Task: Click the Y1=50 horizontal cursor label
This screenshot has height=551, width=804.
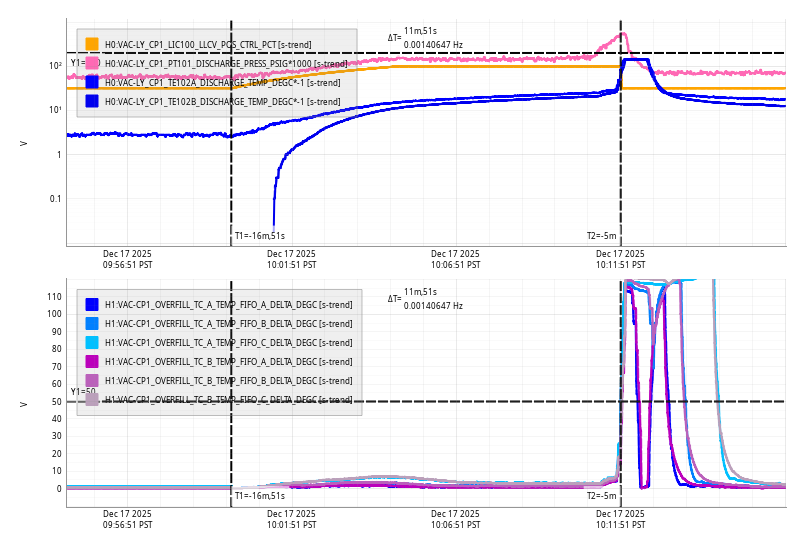Action: 82,392
